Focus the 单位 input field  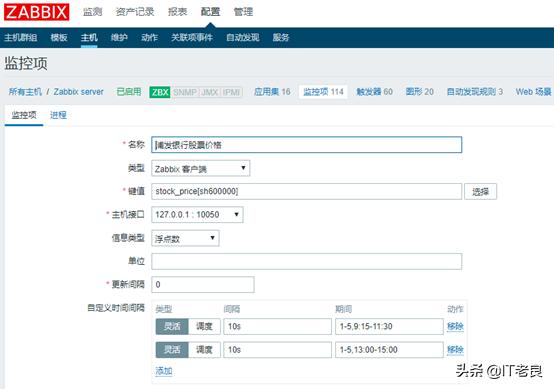[x=306, y=261]
